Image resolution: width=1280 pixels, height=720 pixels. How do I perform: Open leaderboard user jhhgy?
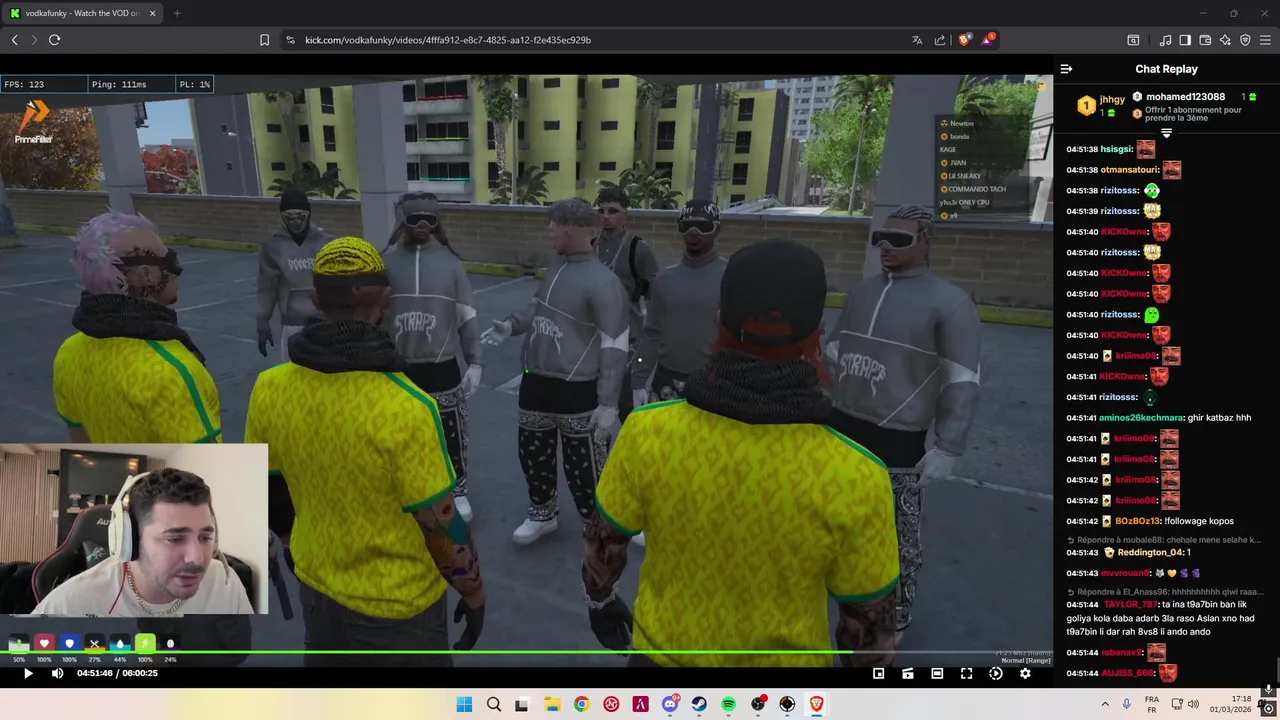[x=1112, y=99]
